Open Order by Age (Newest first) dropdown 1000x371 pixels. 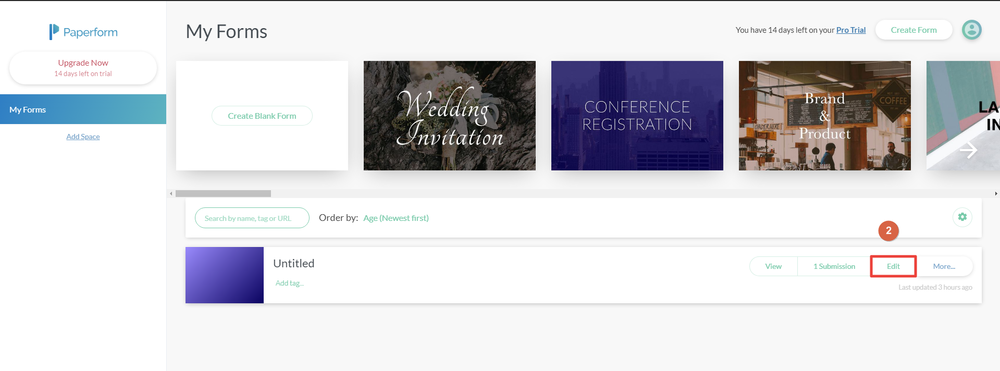coord(396,218)
